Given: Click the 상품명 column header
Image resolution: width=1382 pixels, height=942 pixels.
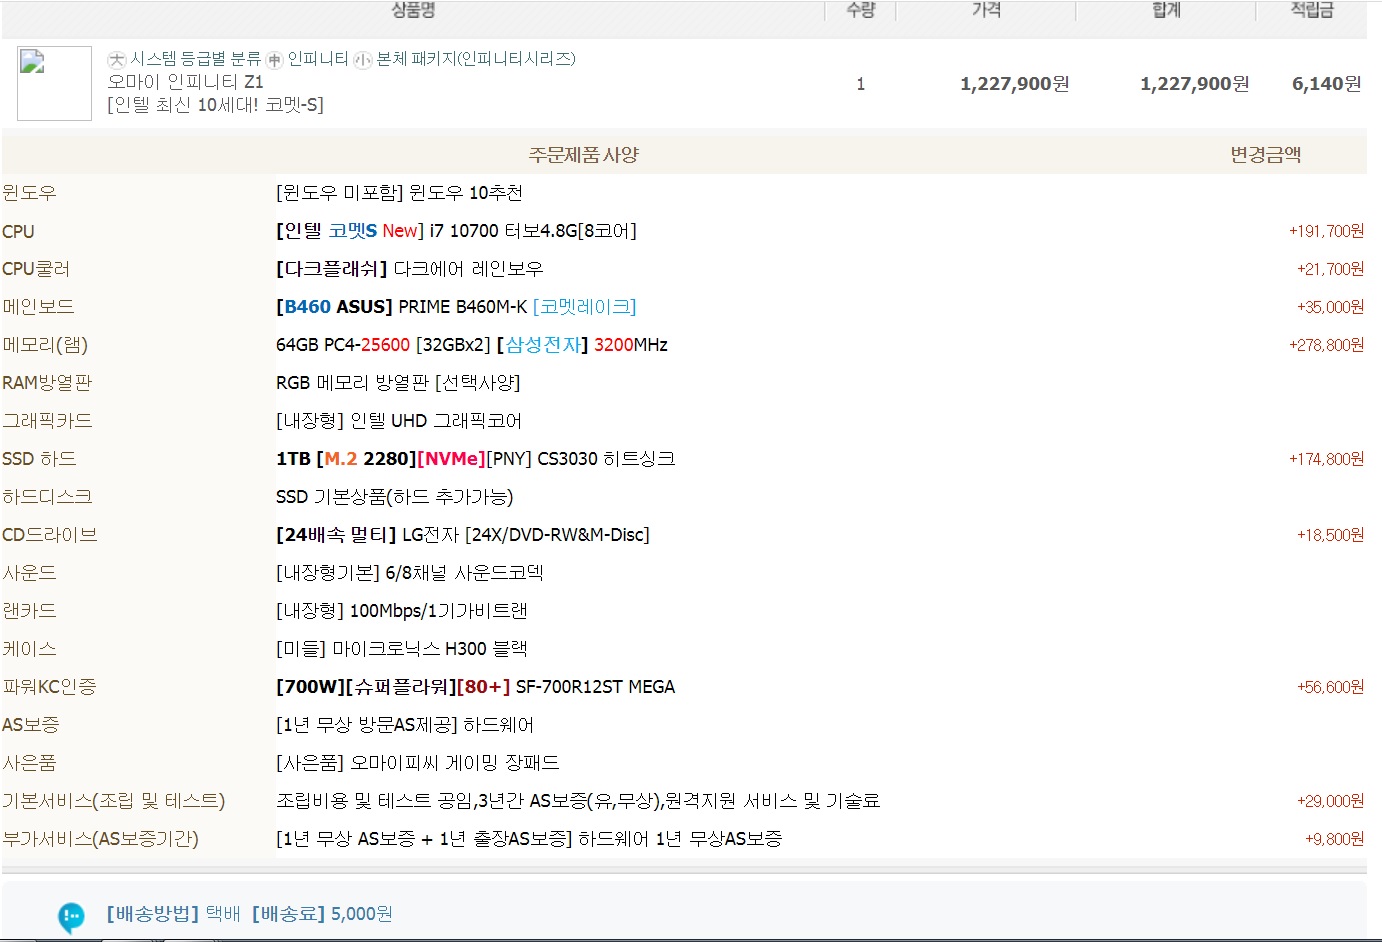Looking at the screenshot, I should pyautogui.click(x=413, y=9).
